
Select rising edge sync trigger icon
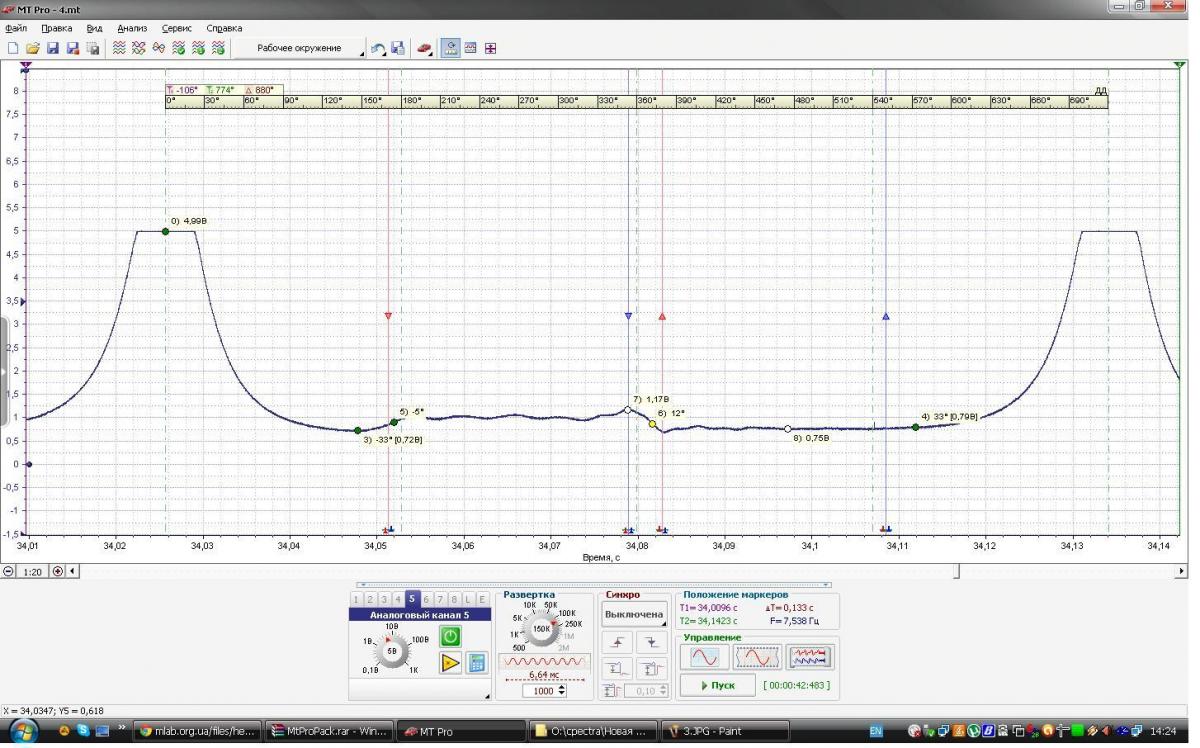tap(618, 642)
